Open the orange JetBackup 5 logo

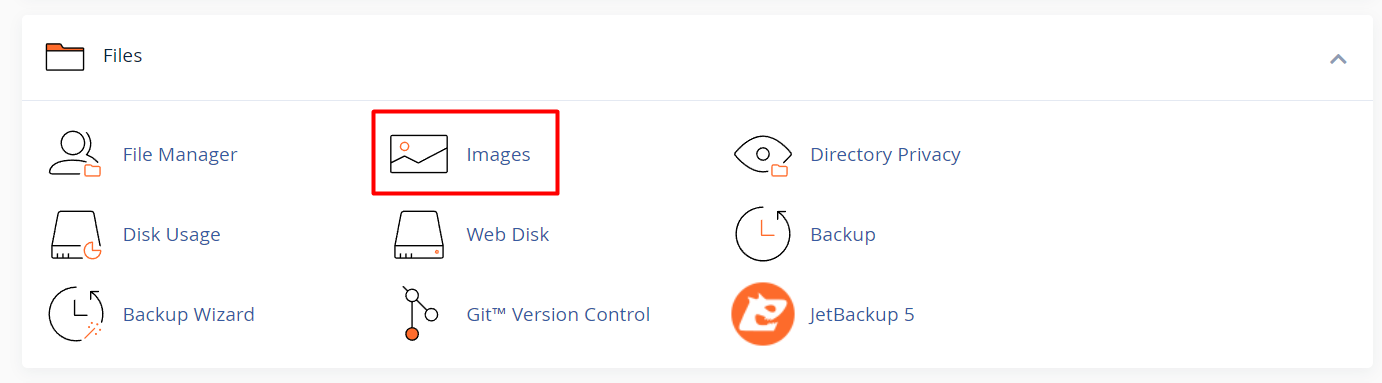coord(763,314)
